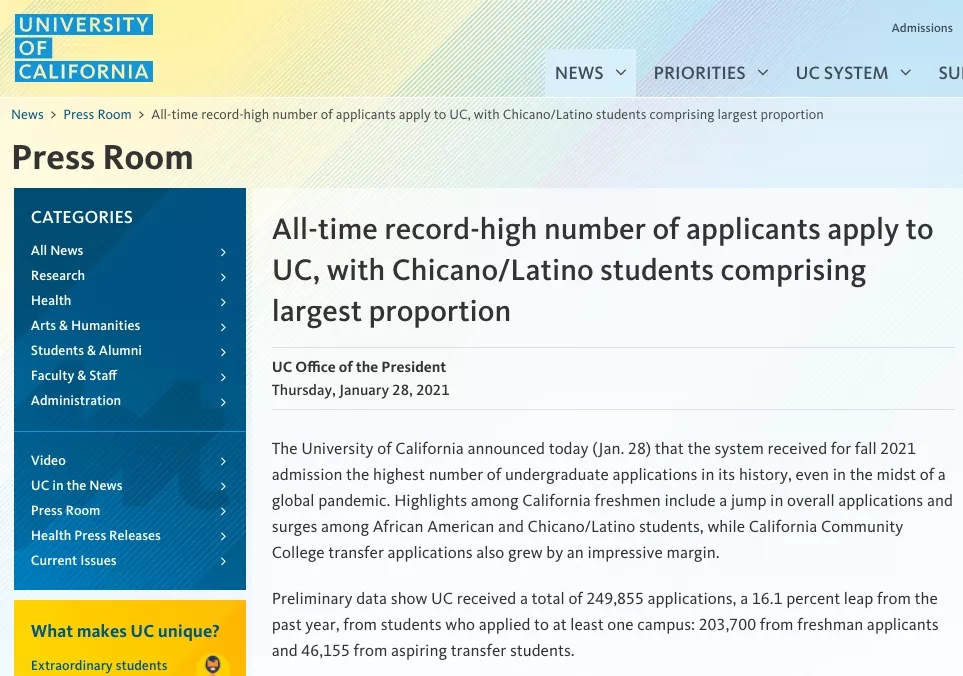Click the face icon beside Extraordinary students
963x676 pixels.
point(212,664)
